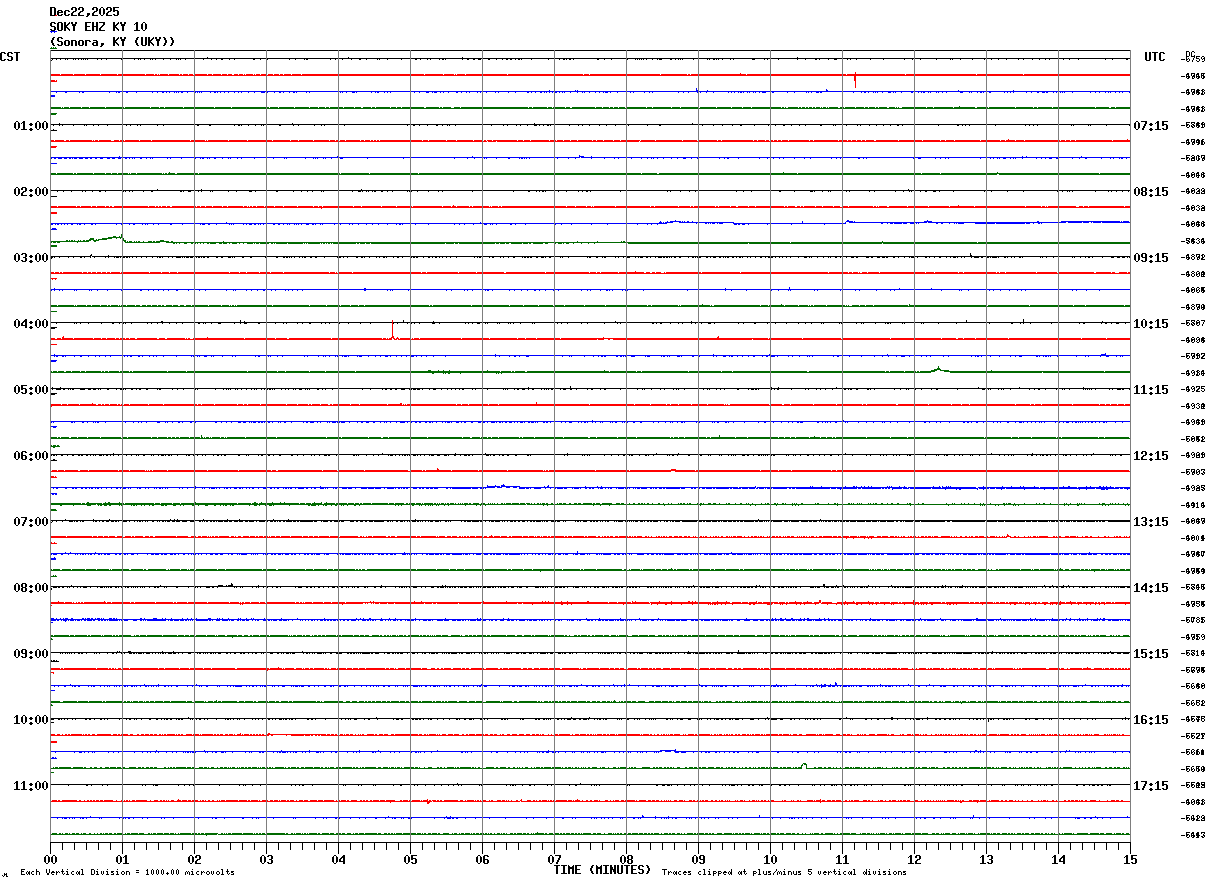Click the Dec22,2025 date header
Image resolution: width=1210 pixels, height=886 pixels.
[84, 12]
